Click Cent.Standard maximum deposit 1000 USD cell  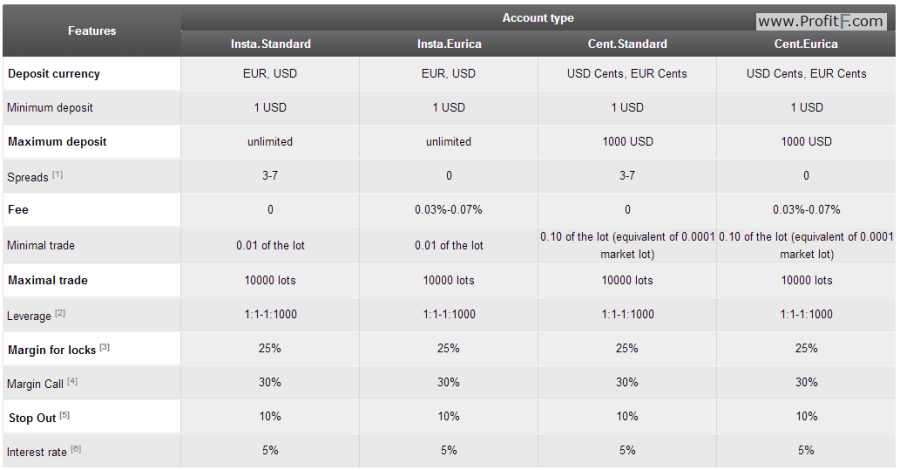627,142
